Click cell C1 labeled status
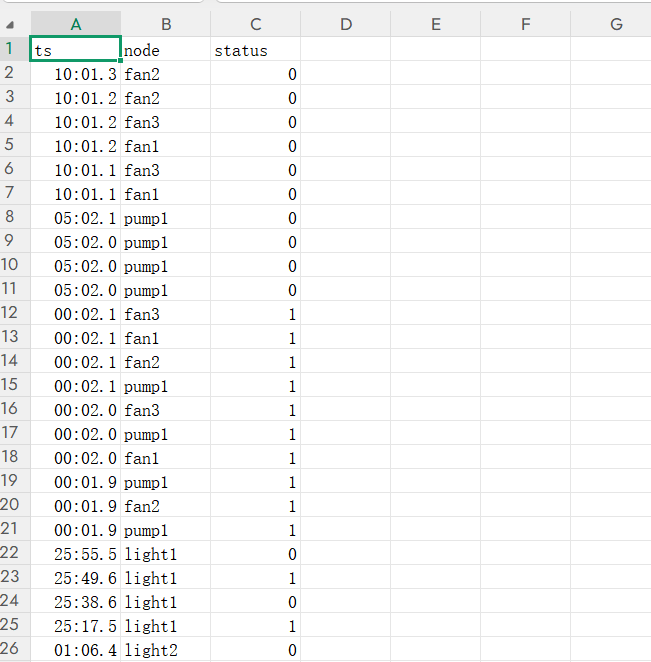 pyautogui.click(x=256, y=50)
